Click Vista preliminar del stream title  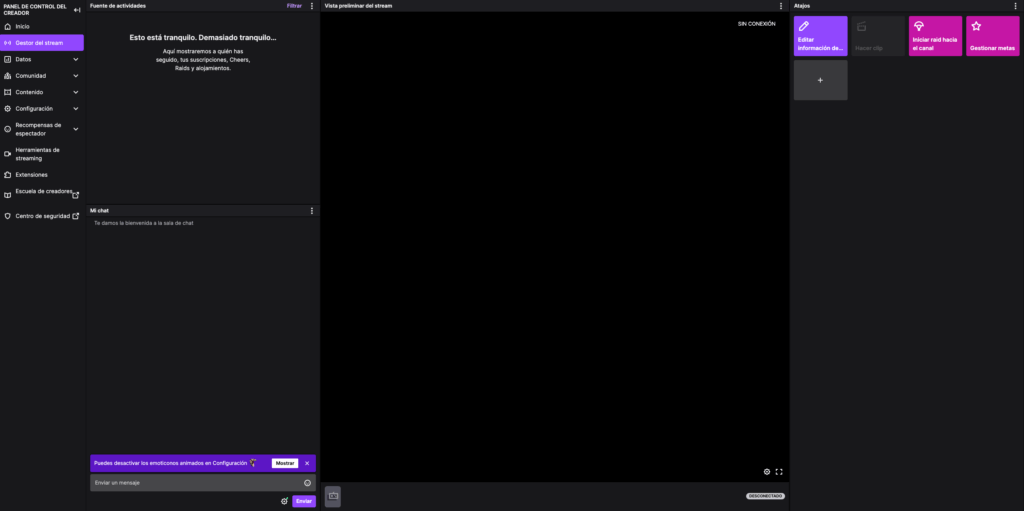tap(359, 6)
